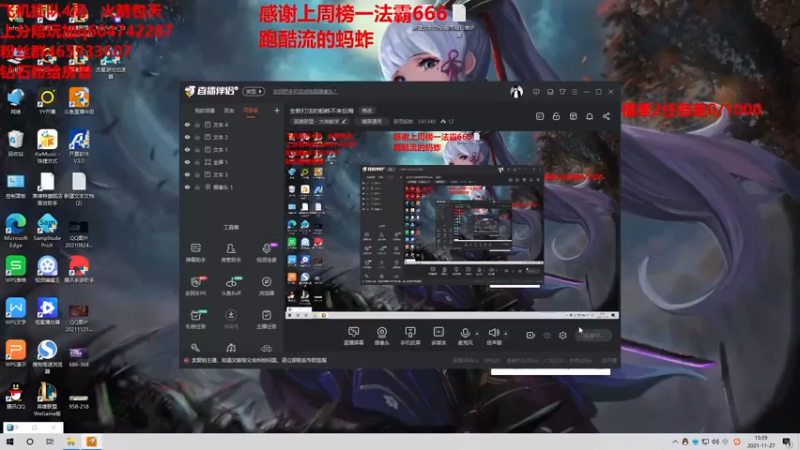Toggle the preview eye icon beside gear

click(x=546, y=335)
